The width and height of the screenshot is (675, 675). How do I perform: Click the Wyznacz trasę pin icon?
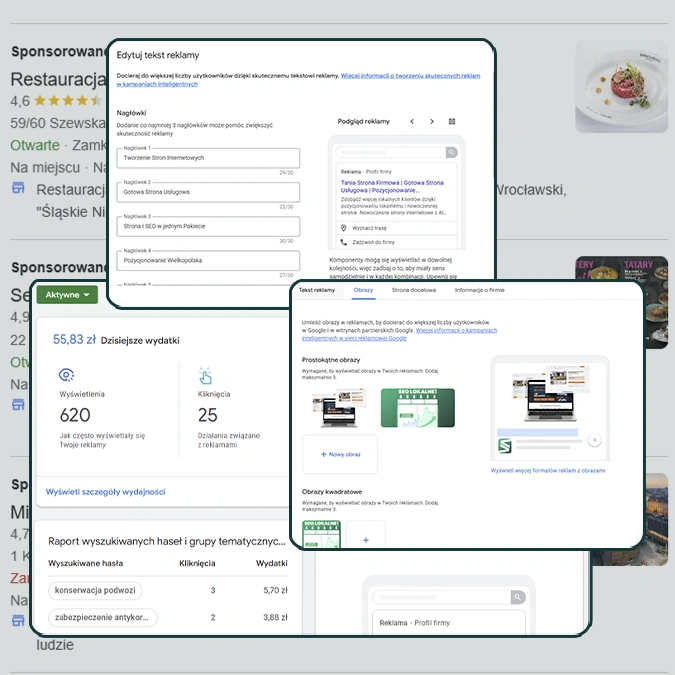point(344,228)
